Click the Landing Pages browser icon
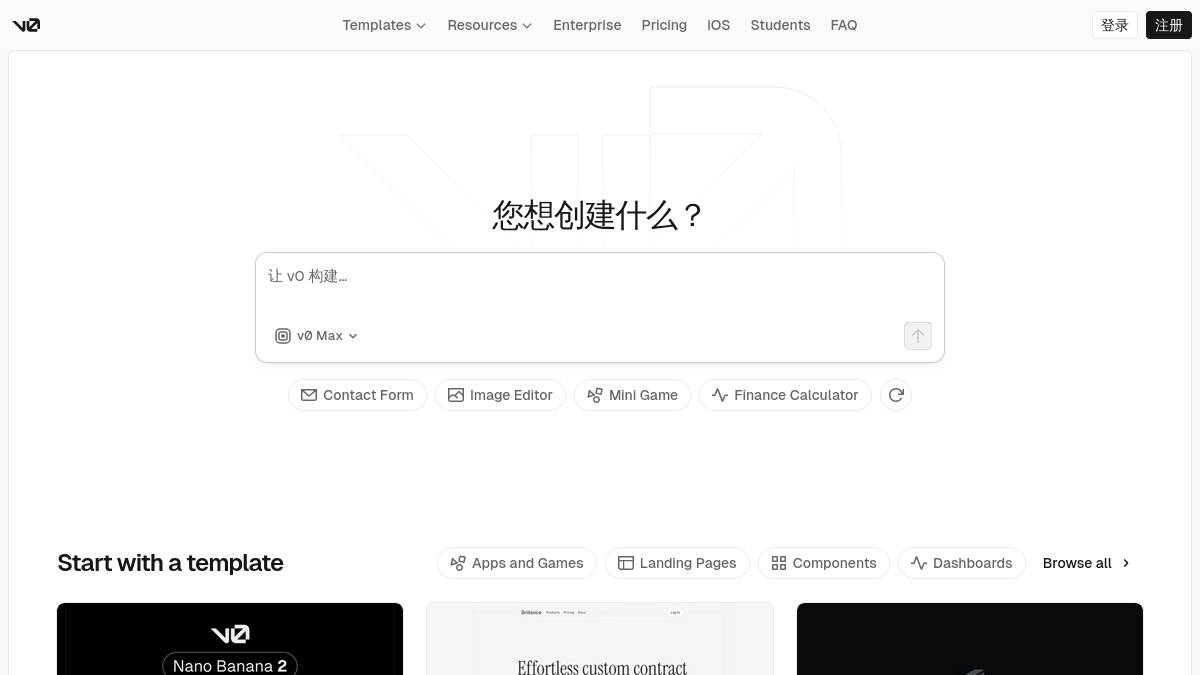 coord(626,563)
